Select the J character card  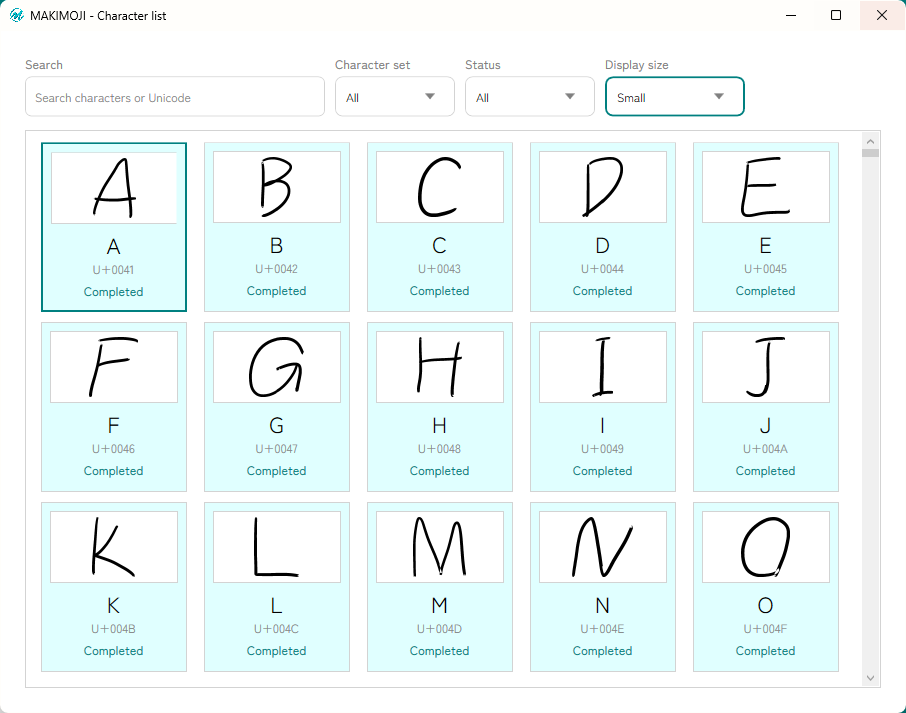766,407
